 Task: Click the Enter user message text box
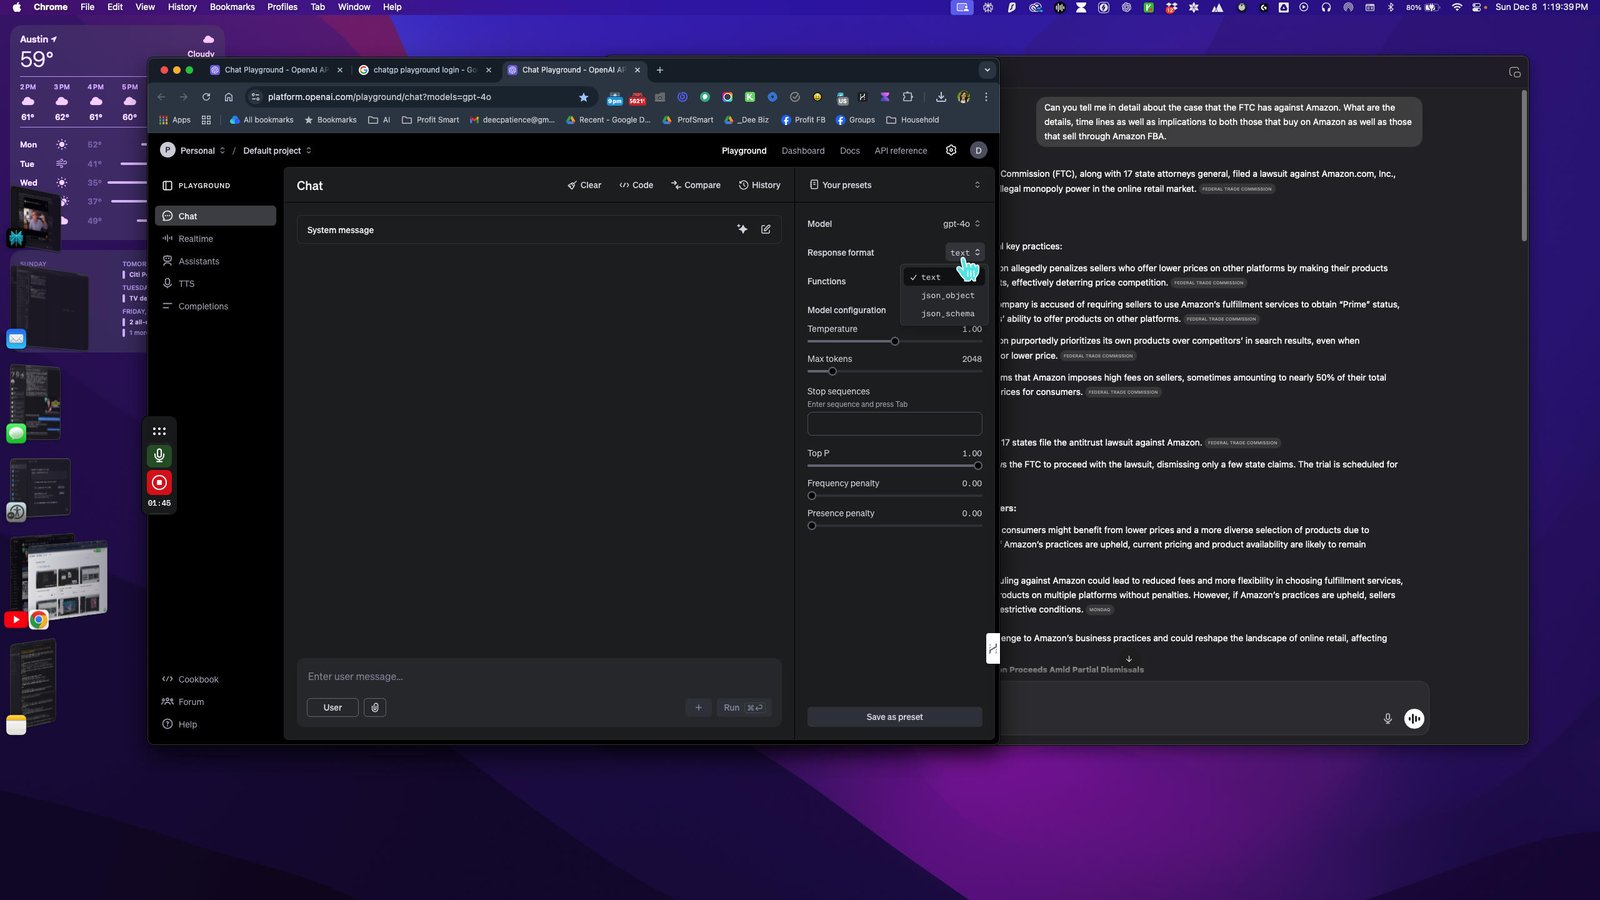tap(538, 677)
